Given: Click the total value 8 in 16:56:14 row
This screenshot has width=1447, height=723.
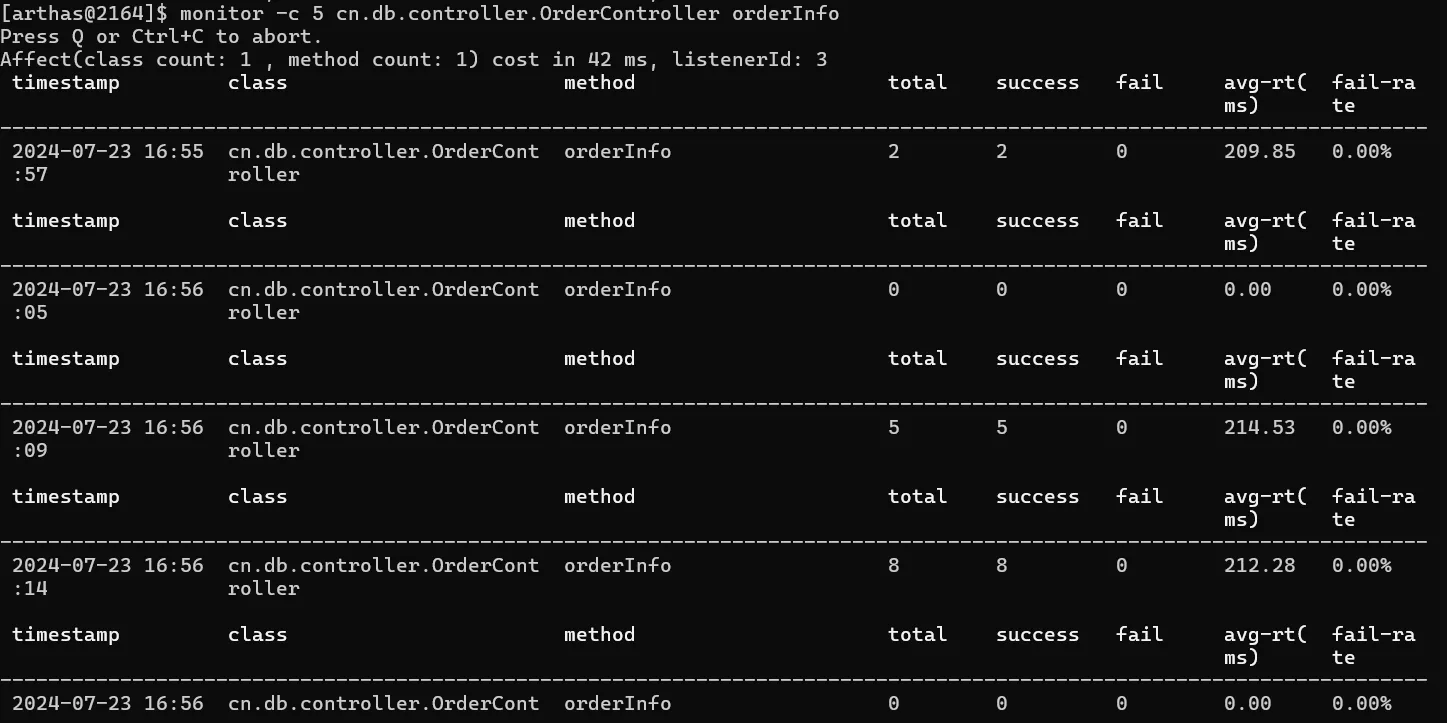Looking at the screenshot, I should (x=893, y=565).
